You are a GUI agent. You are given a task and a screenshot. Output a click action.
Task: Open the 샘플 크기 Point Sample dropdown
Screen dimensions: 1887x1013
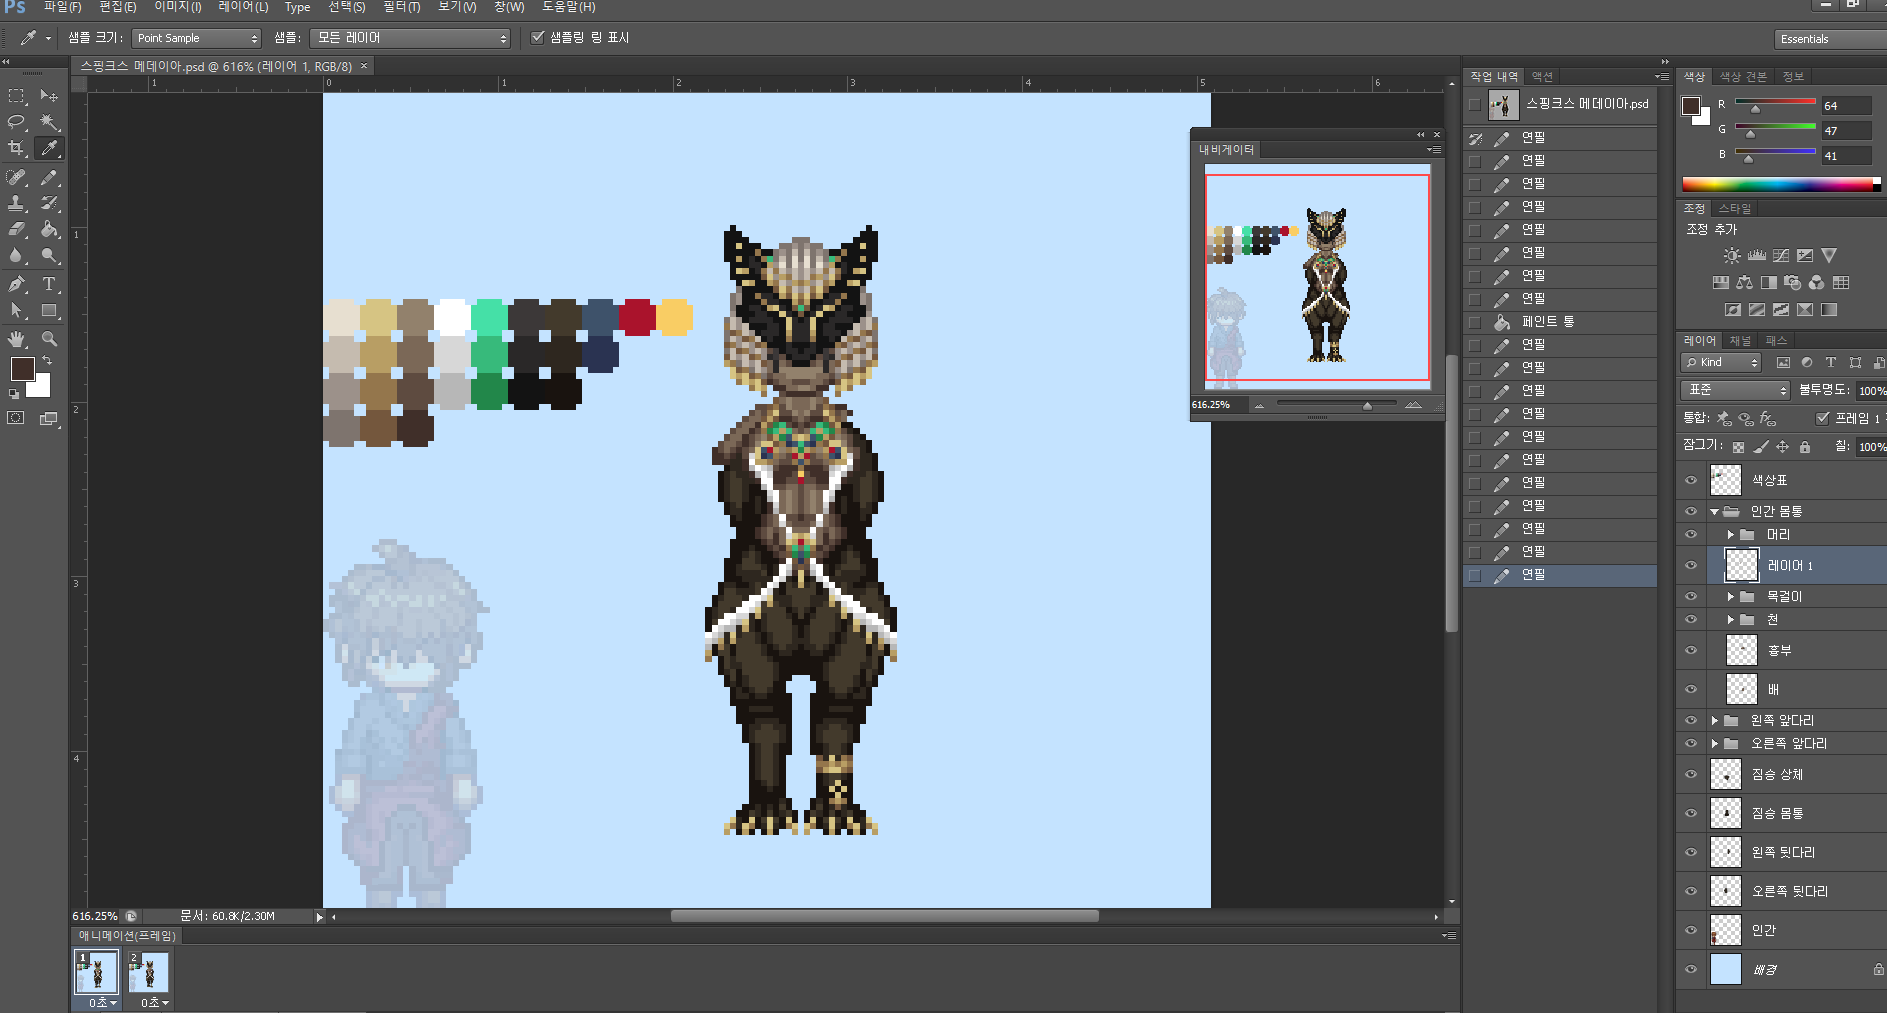click(x=197, y=38)
